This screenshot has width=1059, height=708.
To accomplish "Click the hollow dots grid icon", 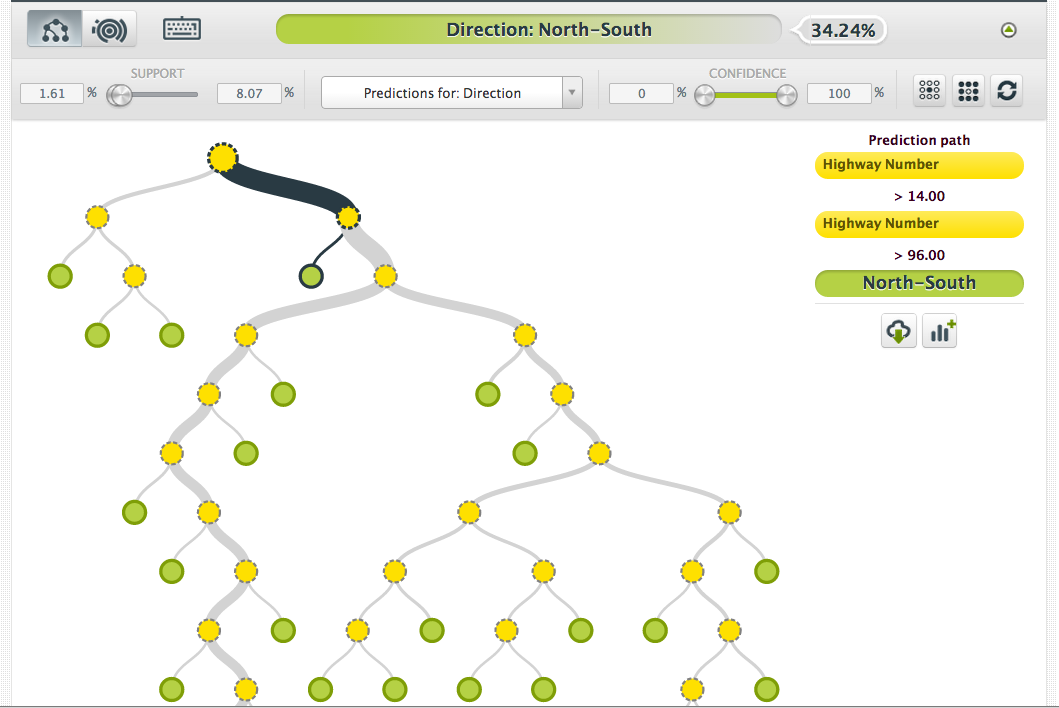I will 929,90.
